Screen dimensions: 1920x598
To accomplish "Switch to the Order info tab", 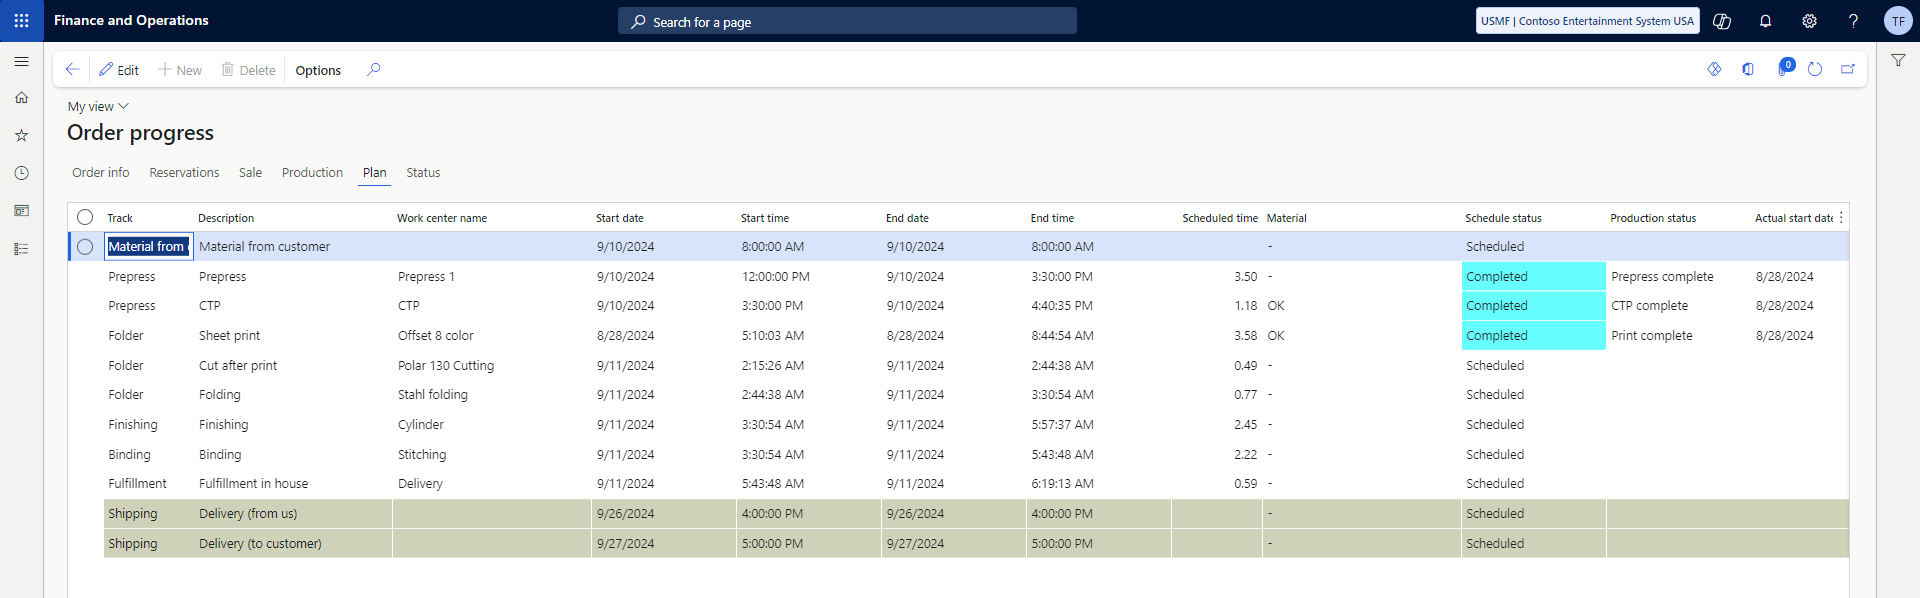I will [x=101, y=172].
